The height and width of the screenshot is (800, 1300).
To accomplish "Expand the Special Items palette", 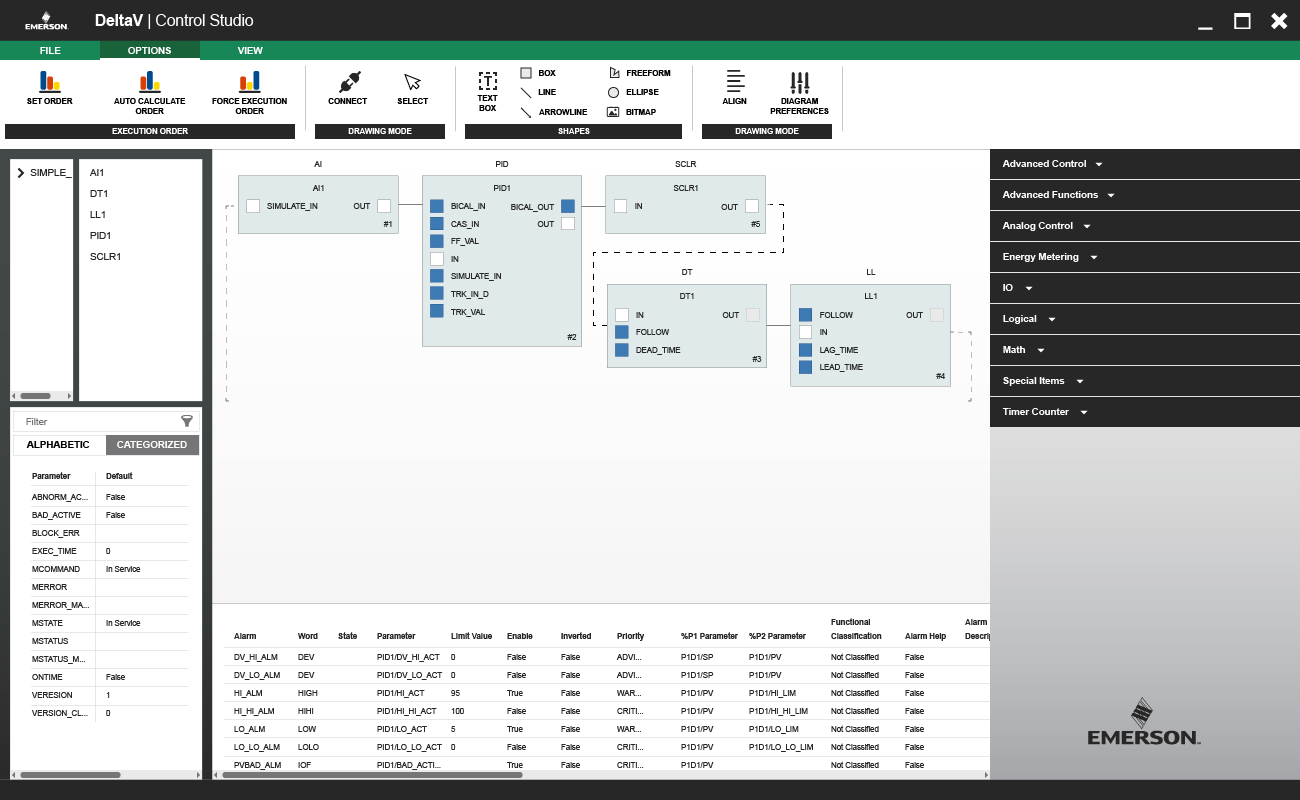I will [1145, 381].
